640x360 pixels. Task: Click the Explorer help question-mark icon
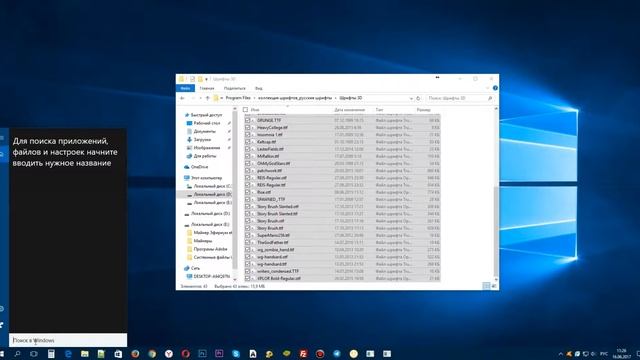coord(495,88)
